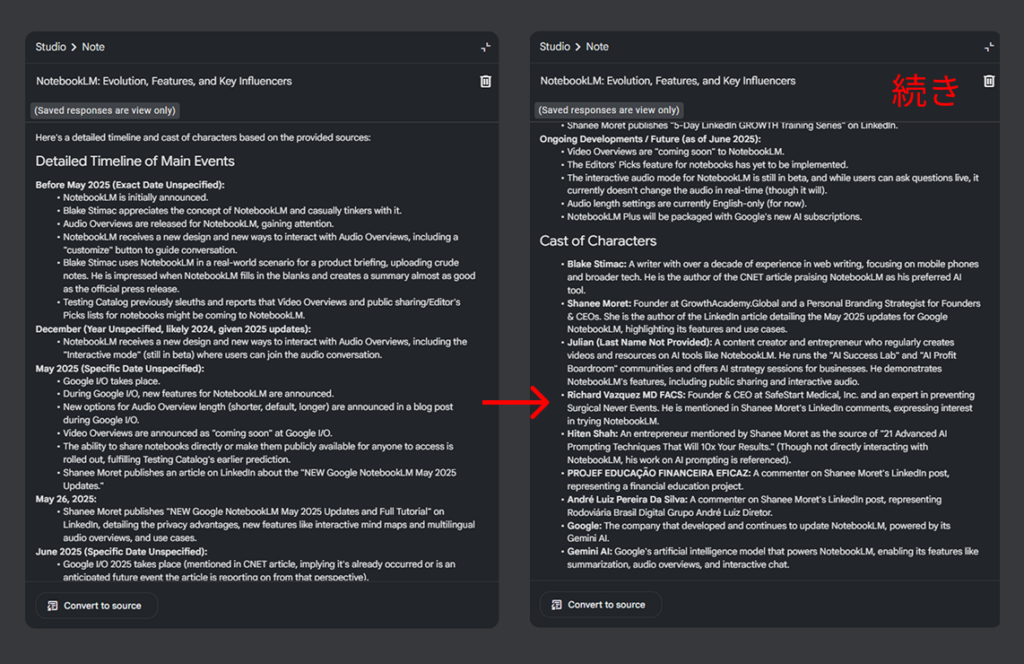Screen dimensions: 1024x664
Task: Delete the left note with the trash icon
Action: (486, 82)
